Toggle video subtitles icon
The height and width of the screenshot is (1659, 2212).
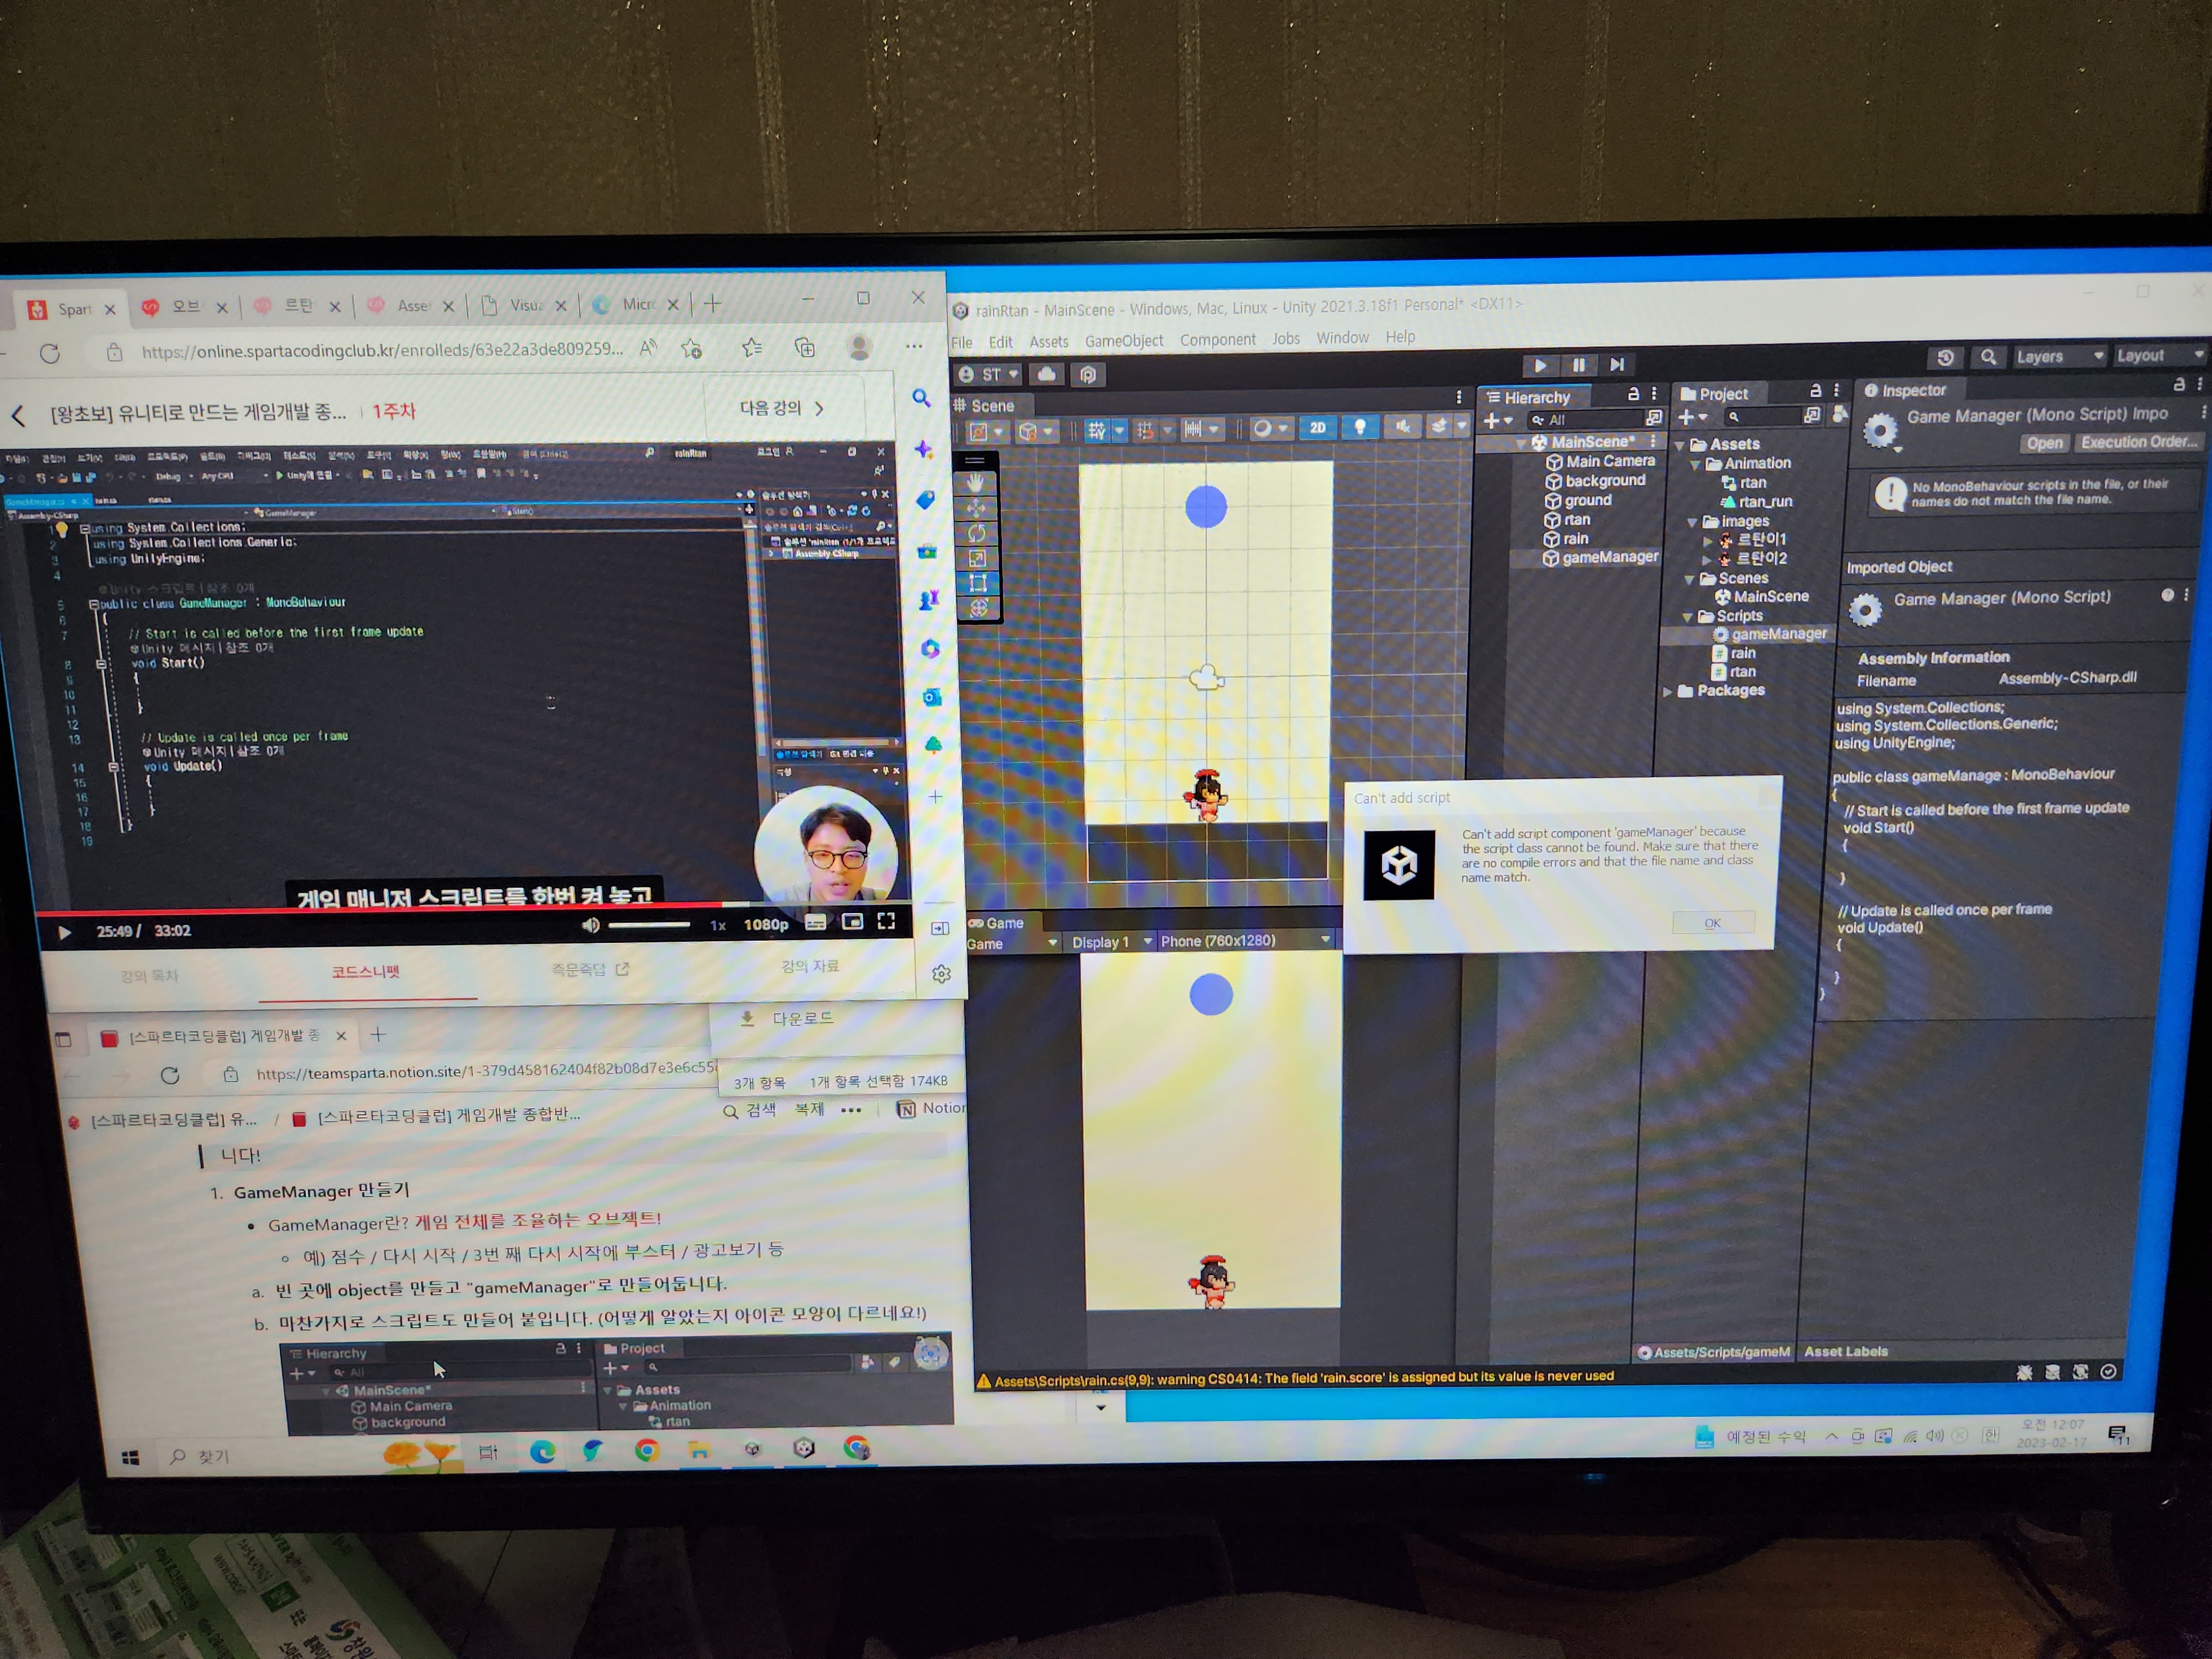point(816,923)
